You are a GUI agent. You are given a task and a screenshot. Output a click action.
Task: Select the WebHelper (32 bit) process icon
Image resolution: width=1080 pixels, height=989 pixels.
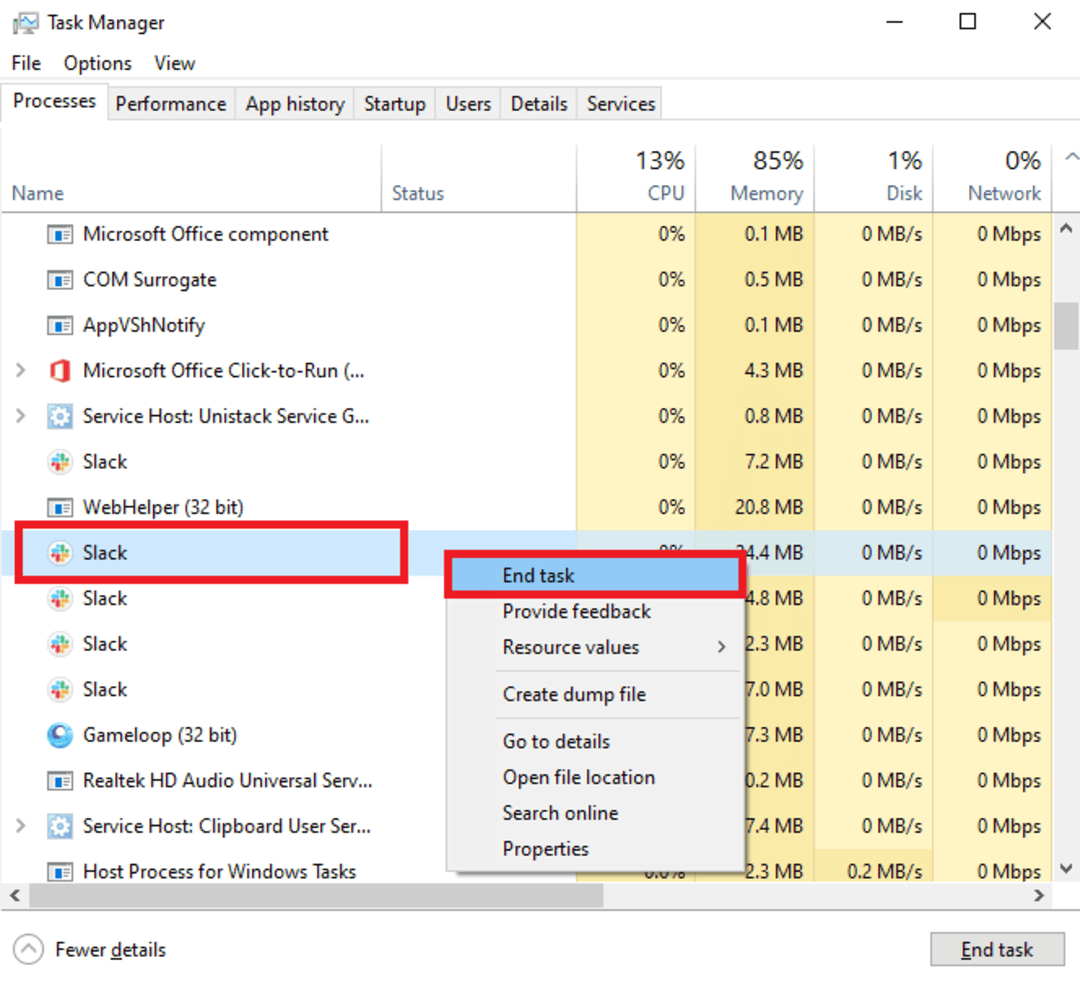coord(60,508)
